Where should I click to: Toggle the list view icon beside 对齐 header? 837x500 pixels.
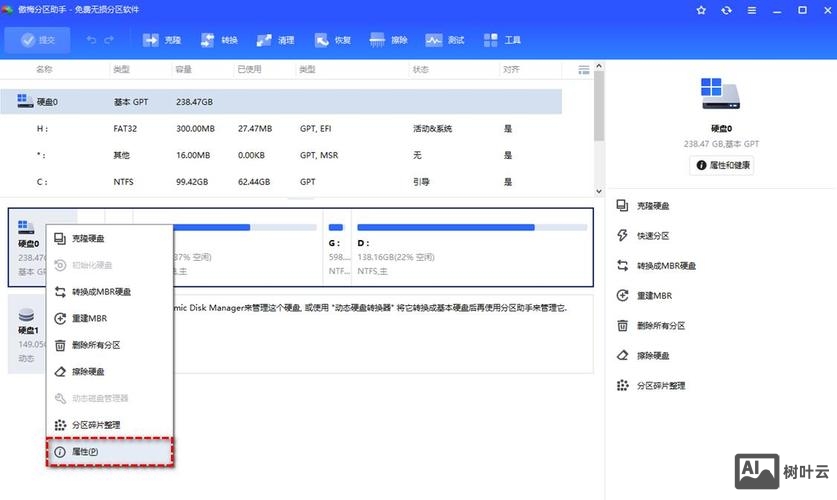[584, 69]
